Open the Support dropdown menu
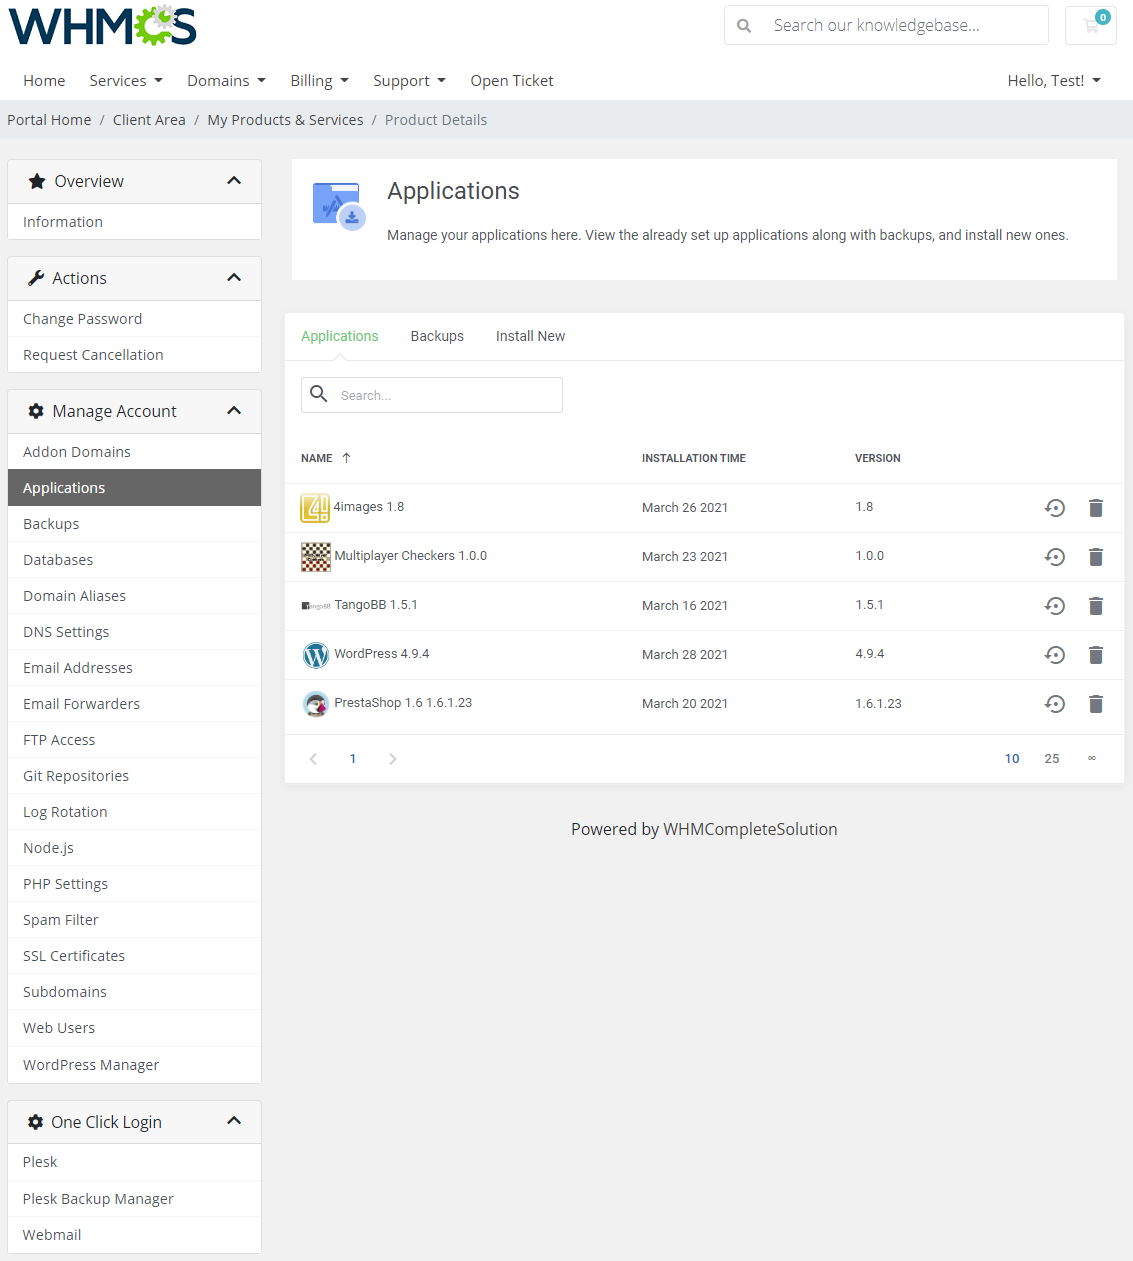This screenshot has width=1133, height=1261. click(x=410, y=81)
